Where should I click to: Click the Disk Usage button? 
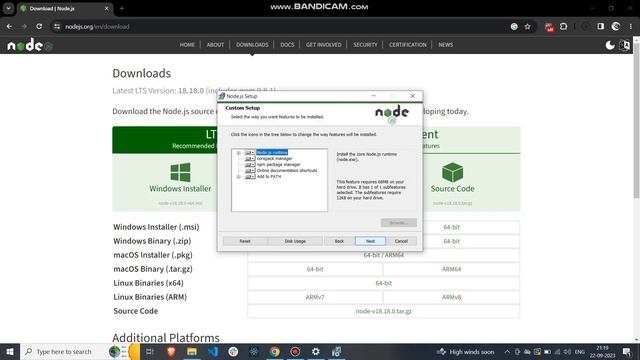coord(295,241)
